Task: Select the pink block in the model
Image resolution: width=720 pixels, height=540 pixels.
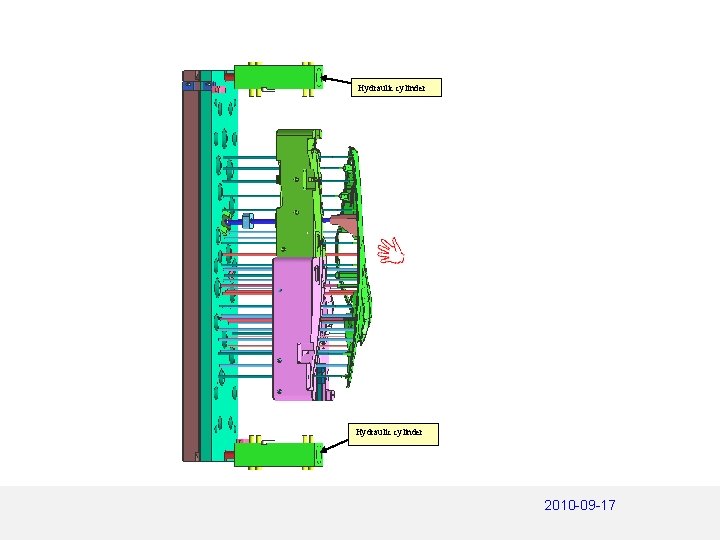Action: [295, 328]
